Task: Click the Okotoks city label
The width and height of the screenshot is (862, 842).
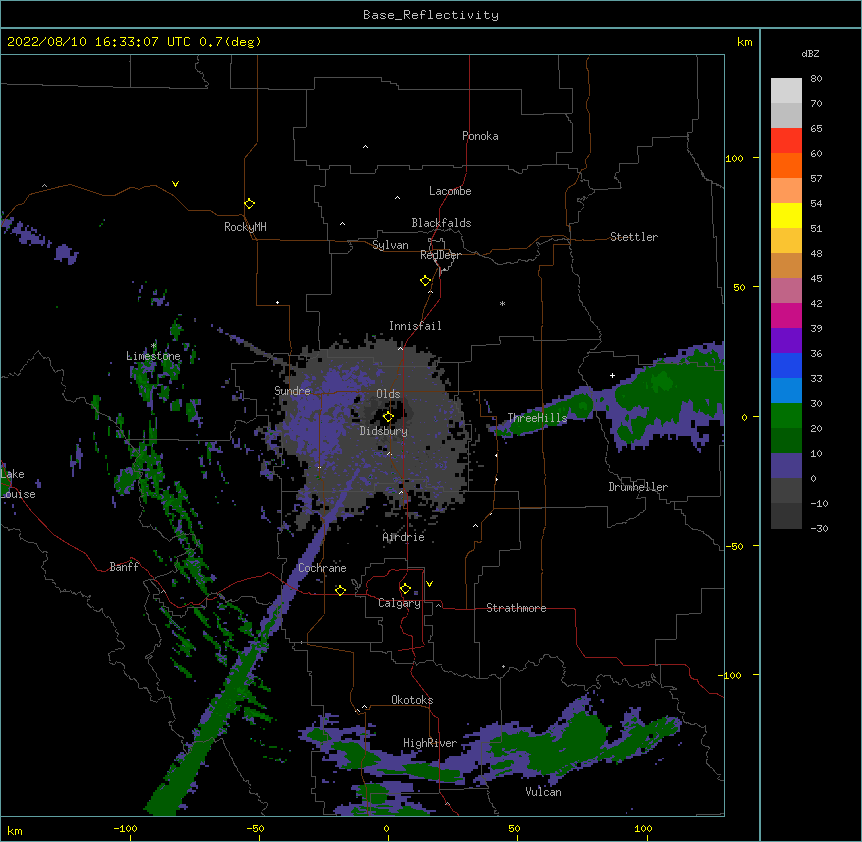Action: (412, 700)
